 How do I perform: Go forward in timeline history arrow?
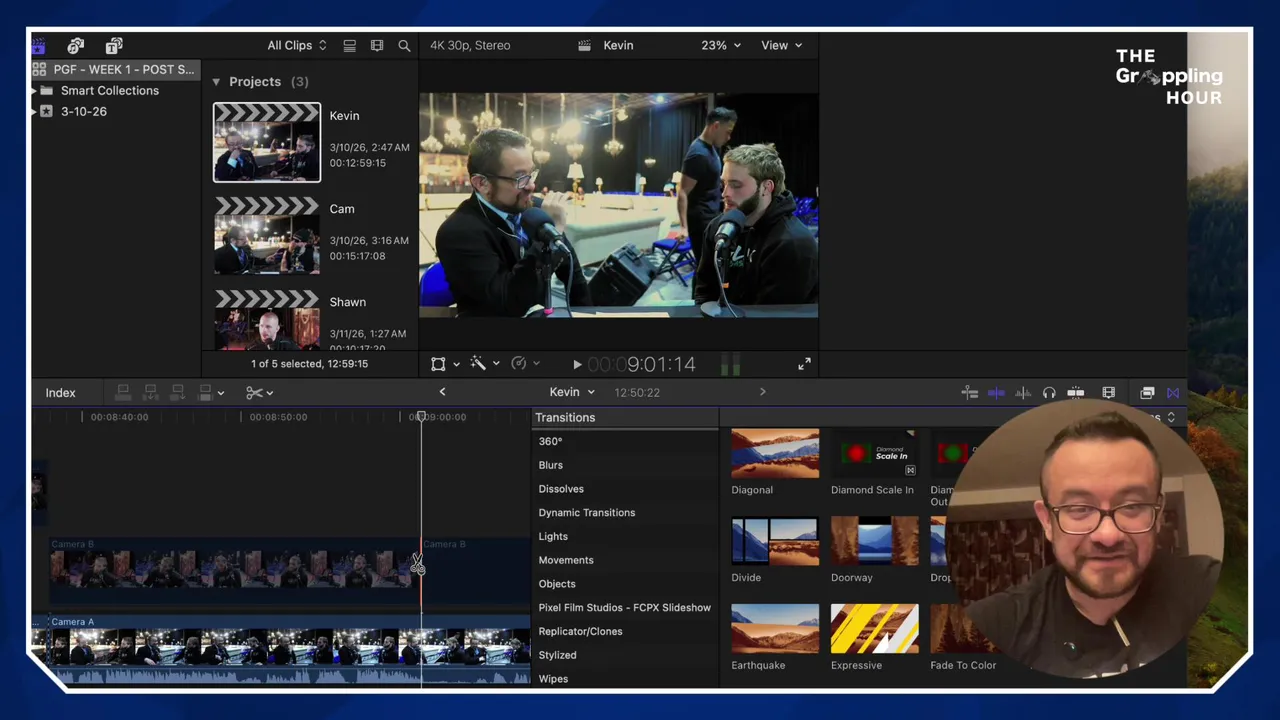(x=762, y=392)
